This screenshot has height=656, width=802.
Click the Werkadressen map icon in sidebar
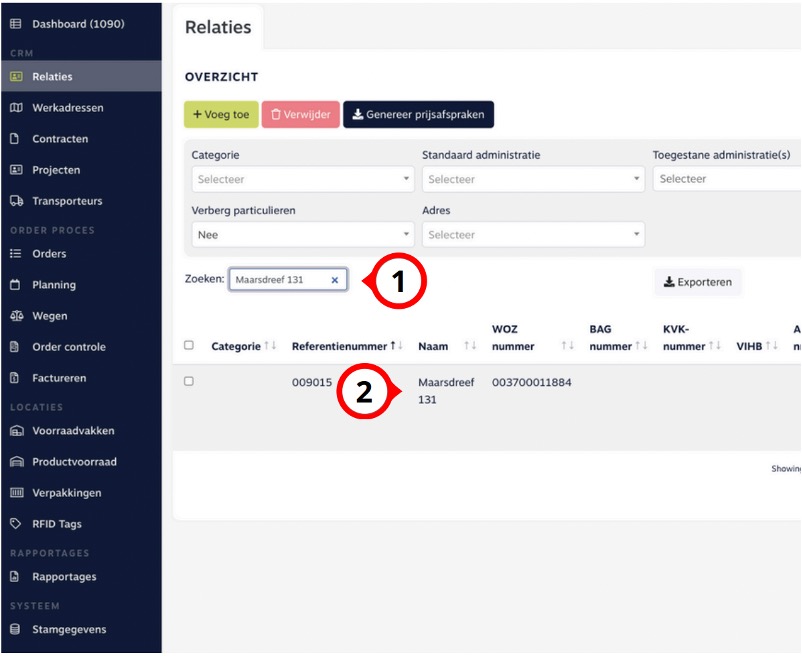[x=15, y=108]
